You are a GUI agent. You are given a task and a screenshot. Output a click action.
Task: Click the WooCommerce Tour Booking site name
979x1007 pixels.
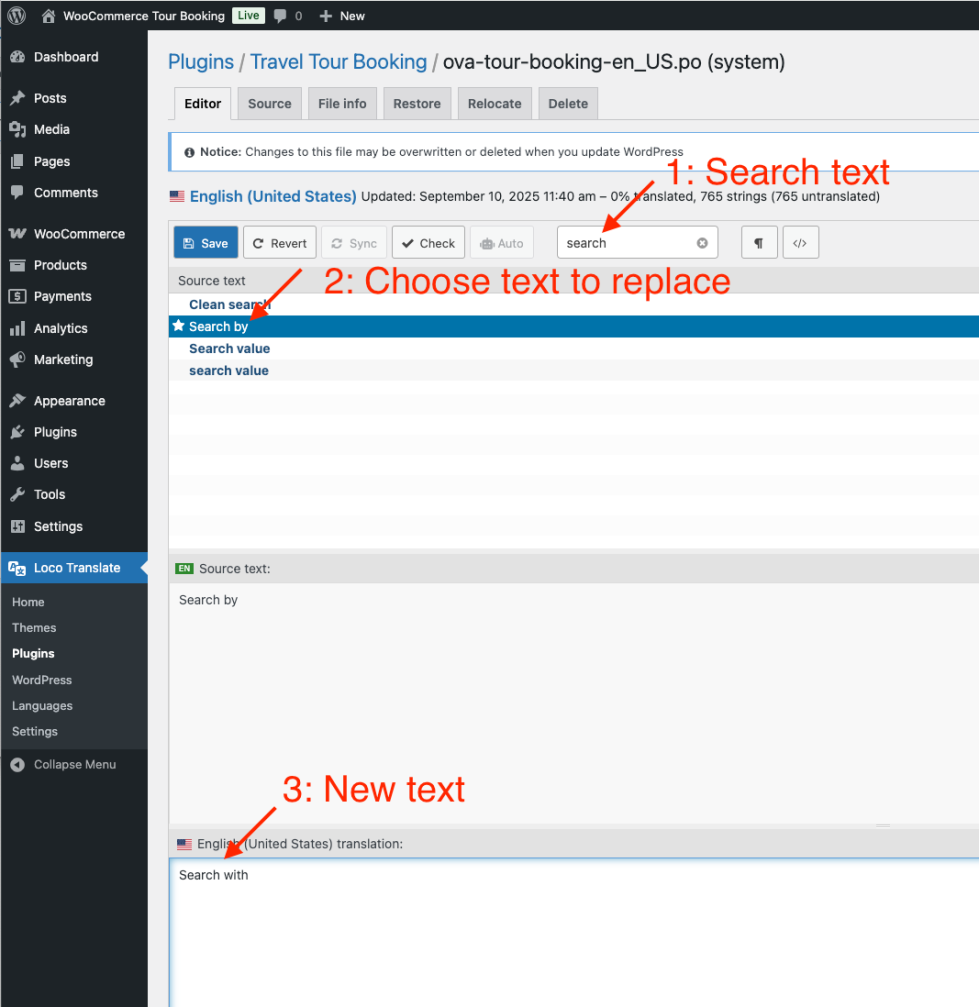[144, 16]
